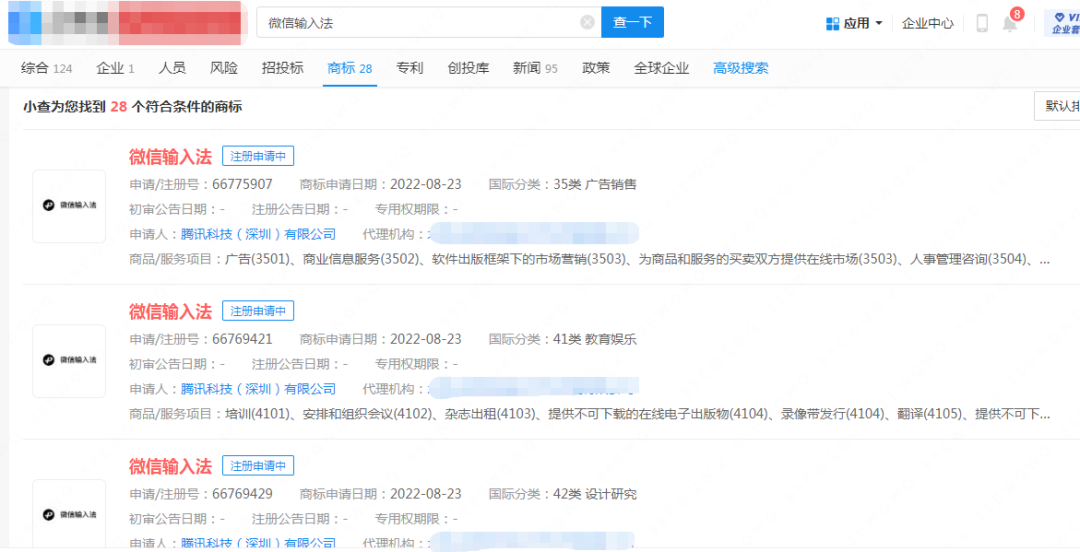Open trademark logo thumbnail for 42类 设计研究
Screen dimensions: 1080x552
69,515
